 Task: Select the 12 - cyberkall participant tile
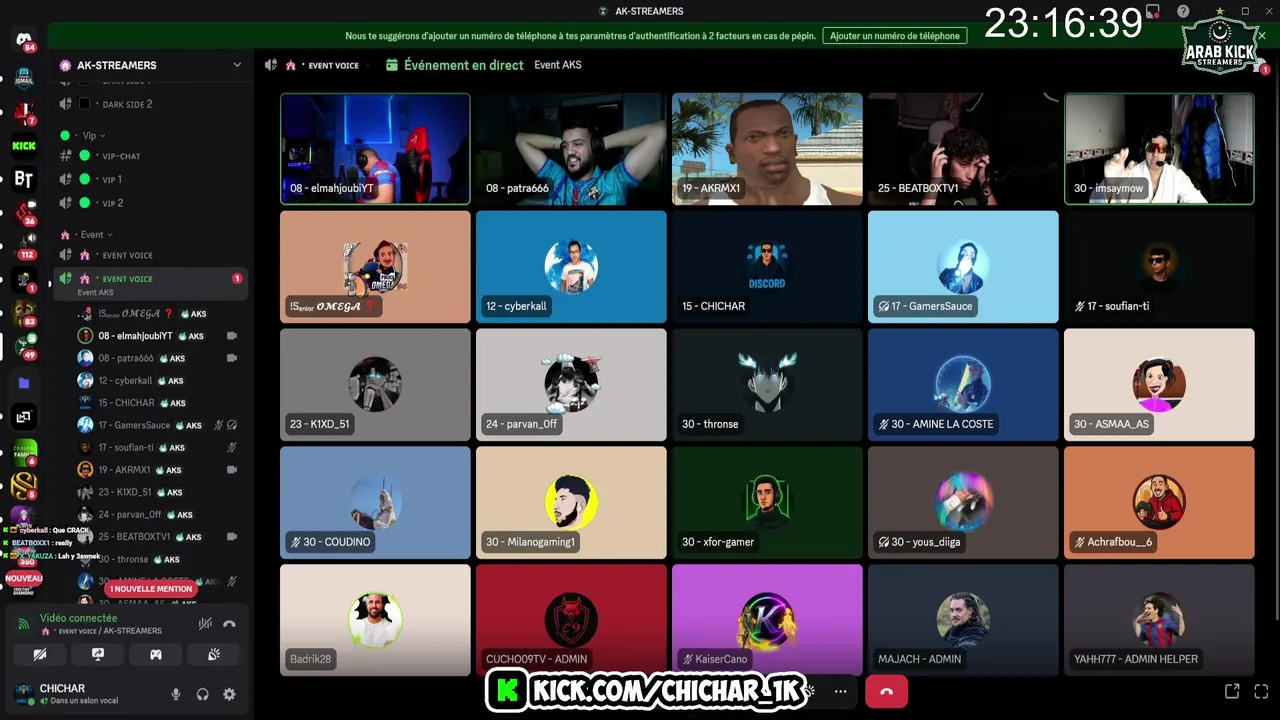[x=571, y=267]
